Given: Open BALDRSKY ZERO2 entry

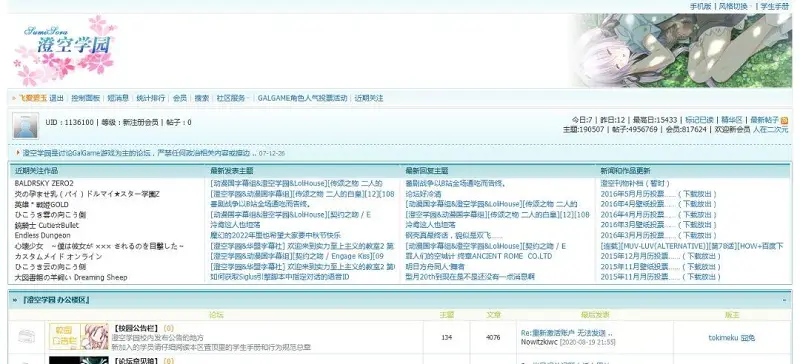Looking at the screenshot, I should pyautogui.click(x=44, y=183).
